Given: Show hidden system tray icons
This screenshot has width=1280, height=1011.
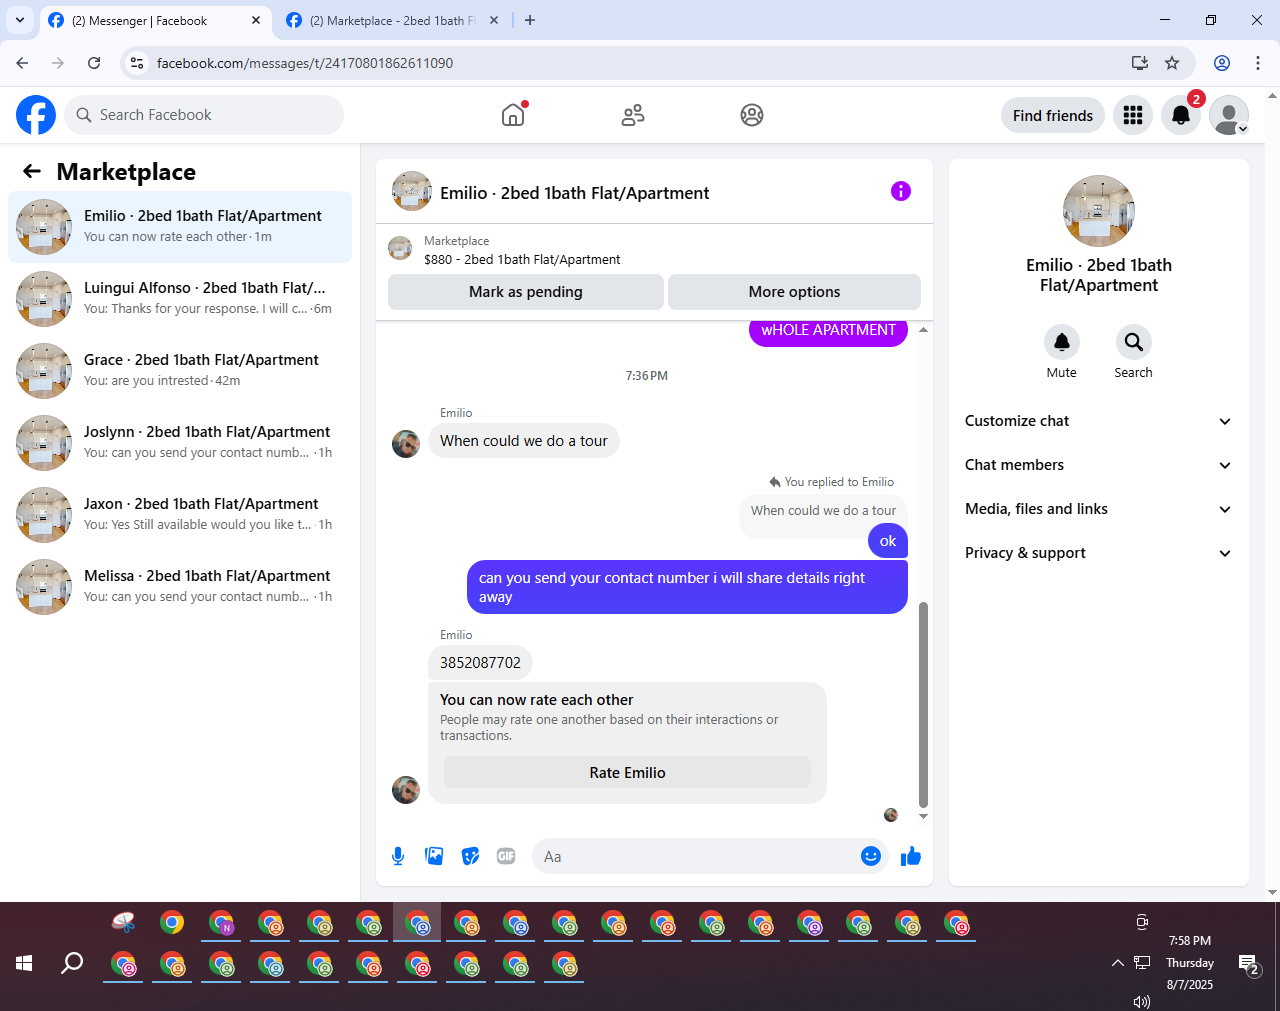Looking at the screenshot, I should (1117, 963).
